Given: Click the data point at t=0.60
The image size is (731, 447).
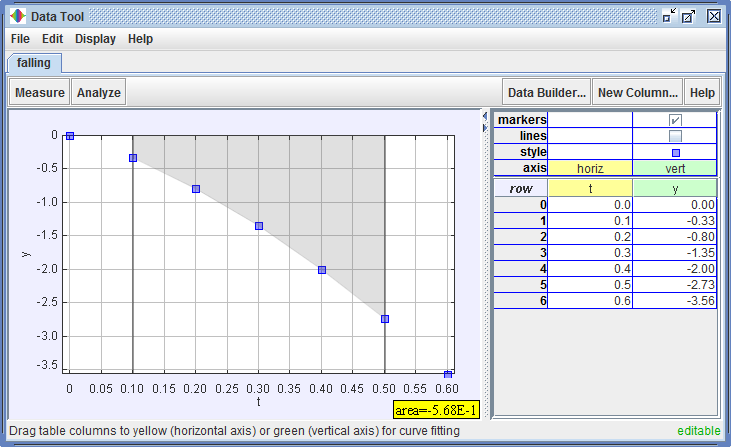Looking at the screenshot, I should click(448, 374).
